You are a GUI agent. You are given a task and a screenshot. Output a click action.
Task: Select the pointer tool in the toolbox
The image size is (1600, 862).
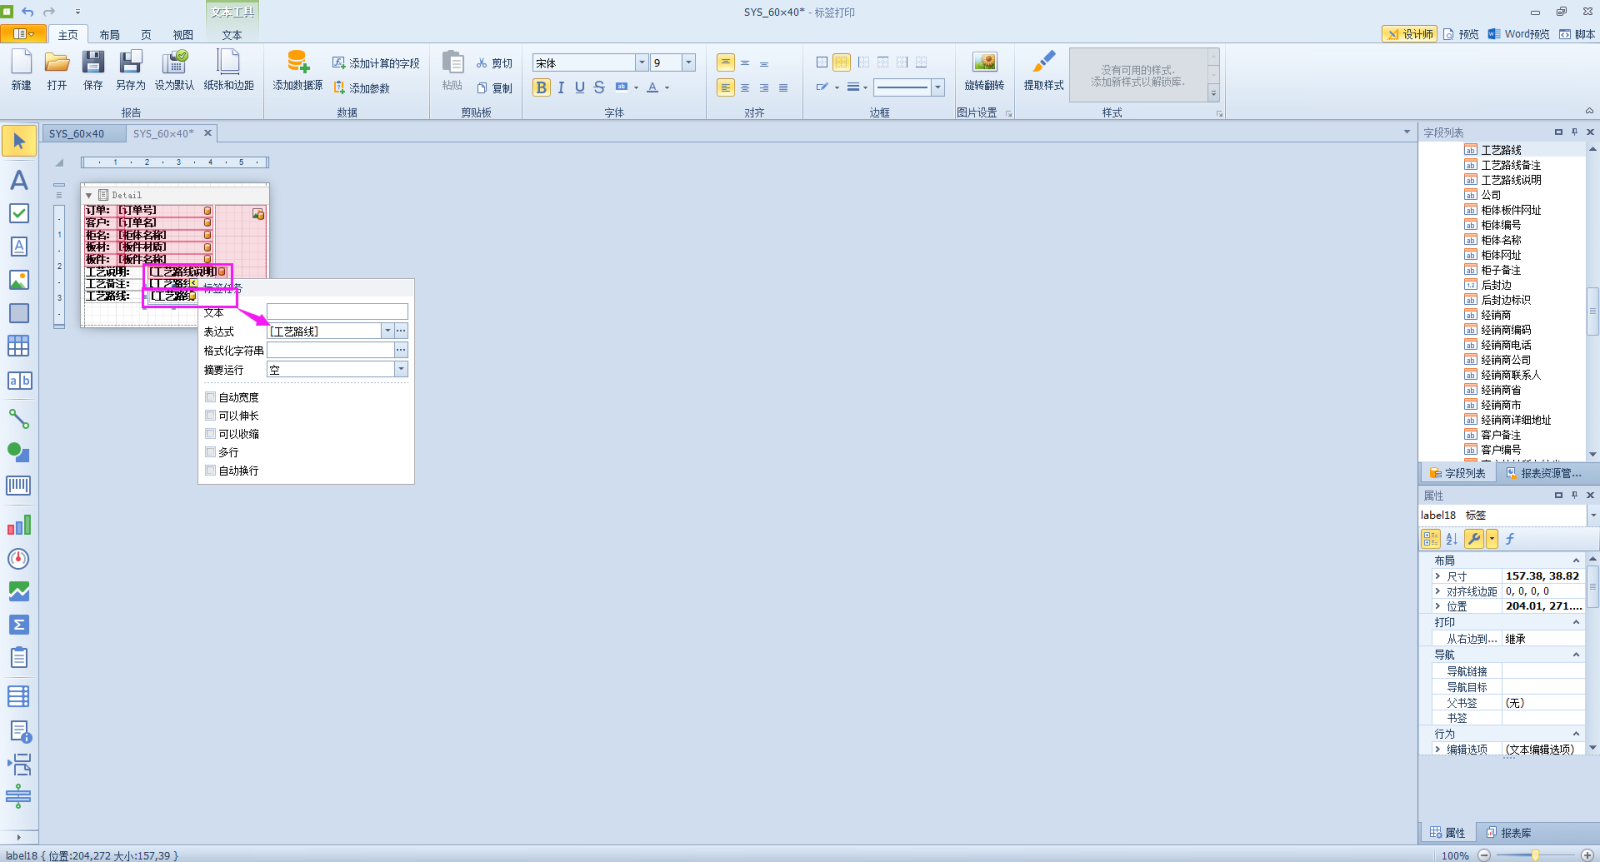point(19,141)
